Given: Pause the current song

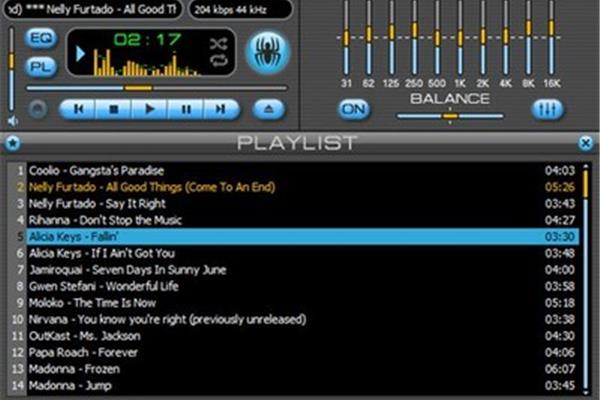Looking at the screenshot, I should 186,109.
